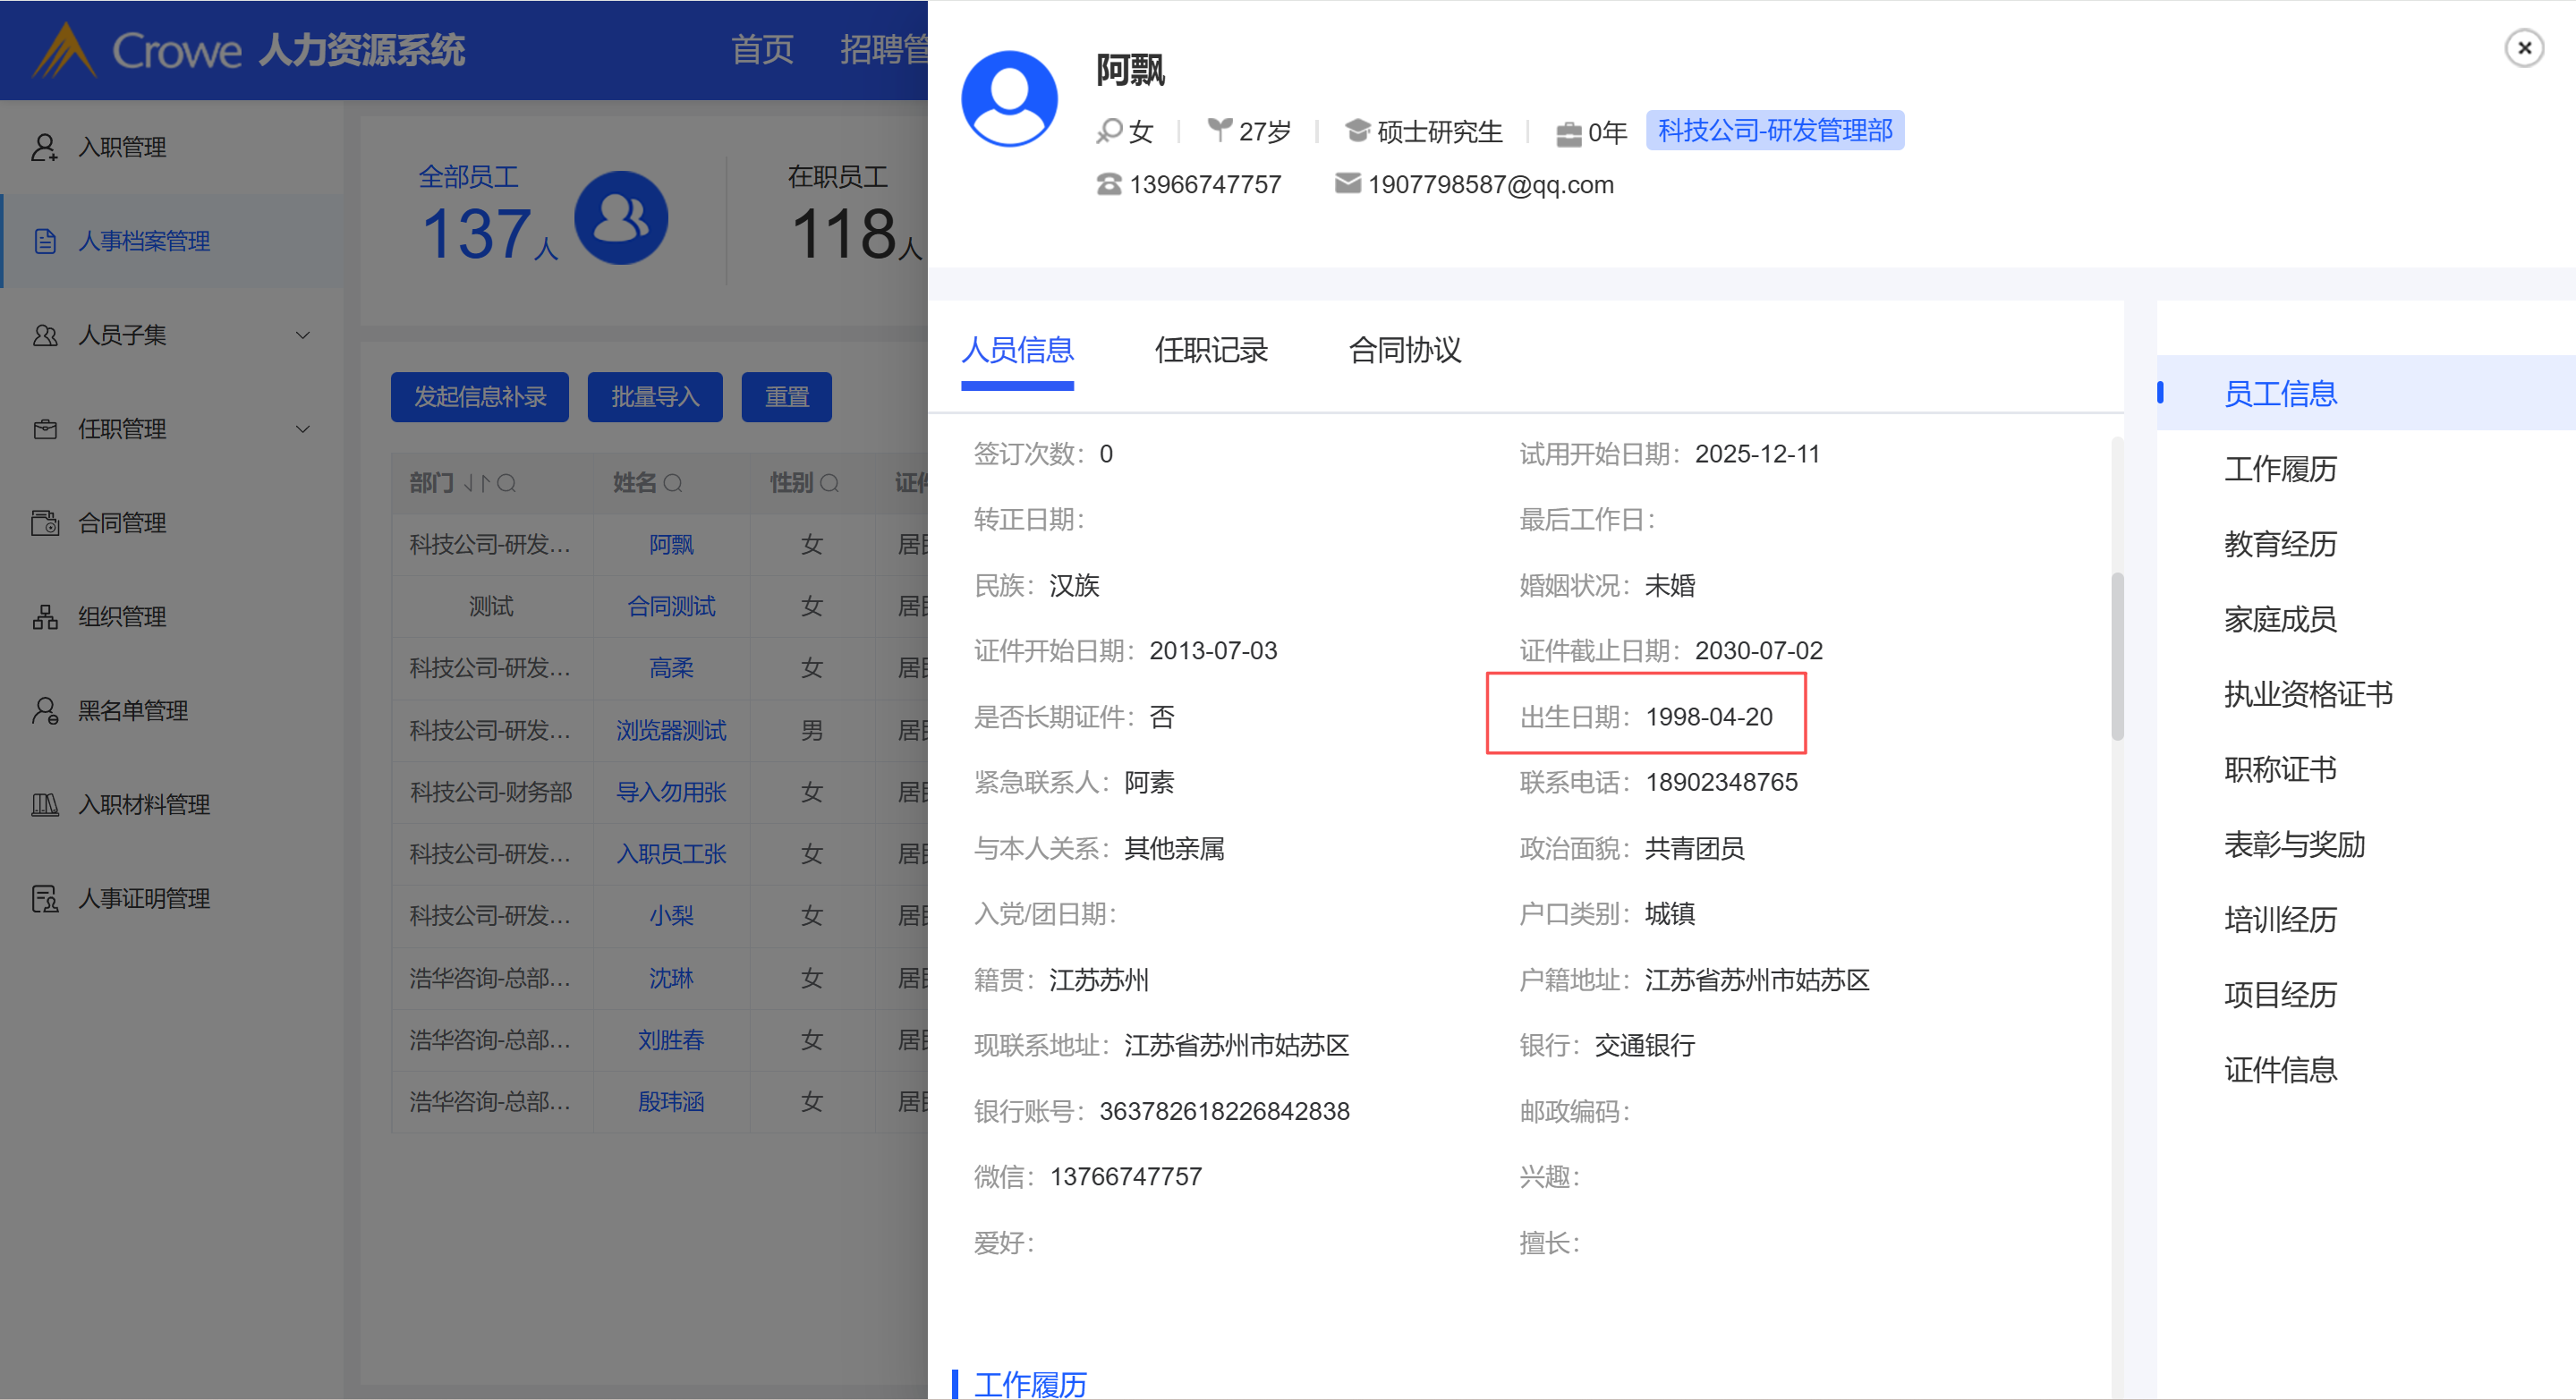Click the 入职管理 sidebar icon

pyautogui.click(x=44, y=147)
